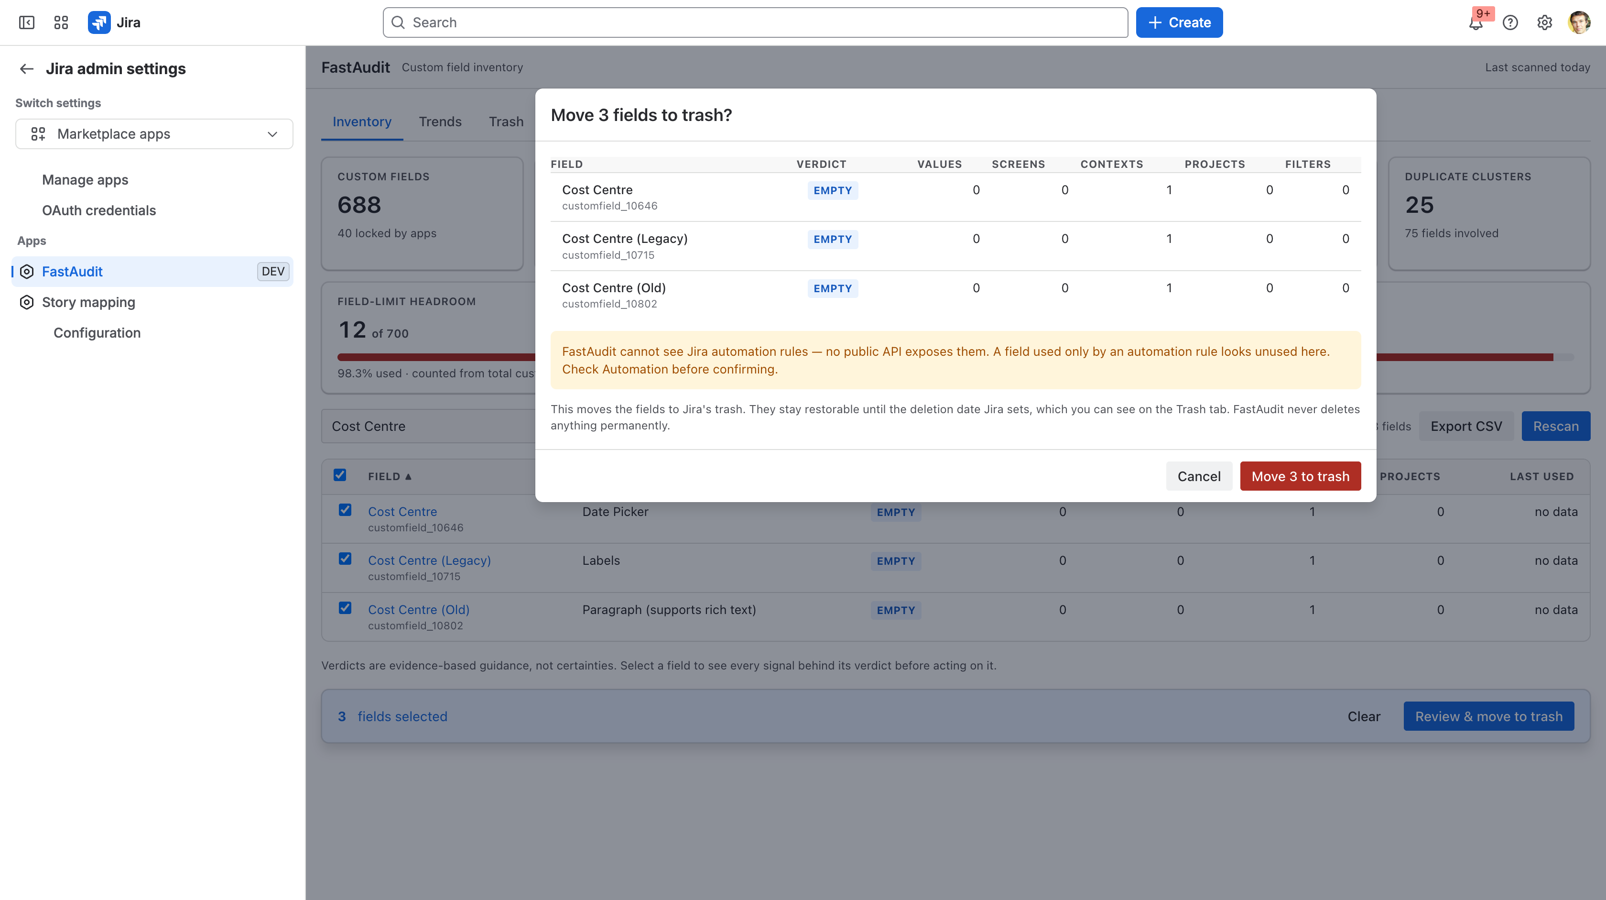Click the Duplicate Clusters 25 card
Image resolution: width=1606 pixels, height=900 pixels.
pyautogui.click(x=1489, y=213)
